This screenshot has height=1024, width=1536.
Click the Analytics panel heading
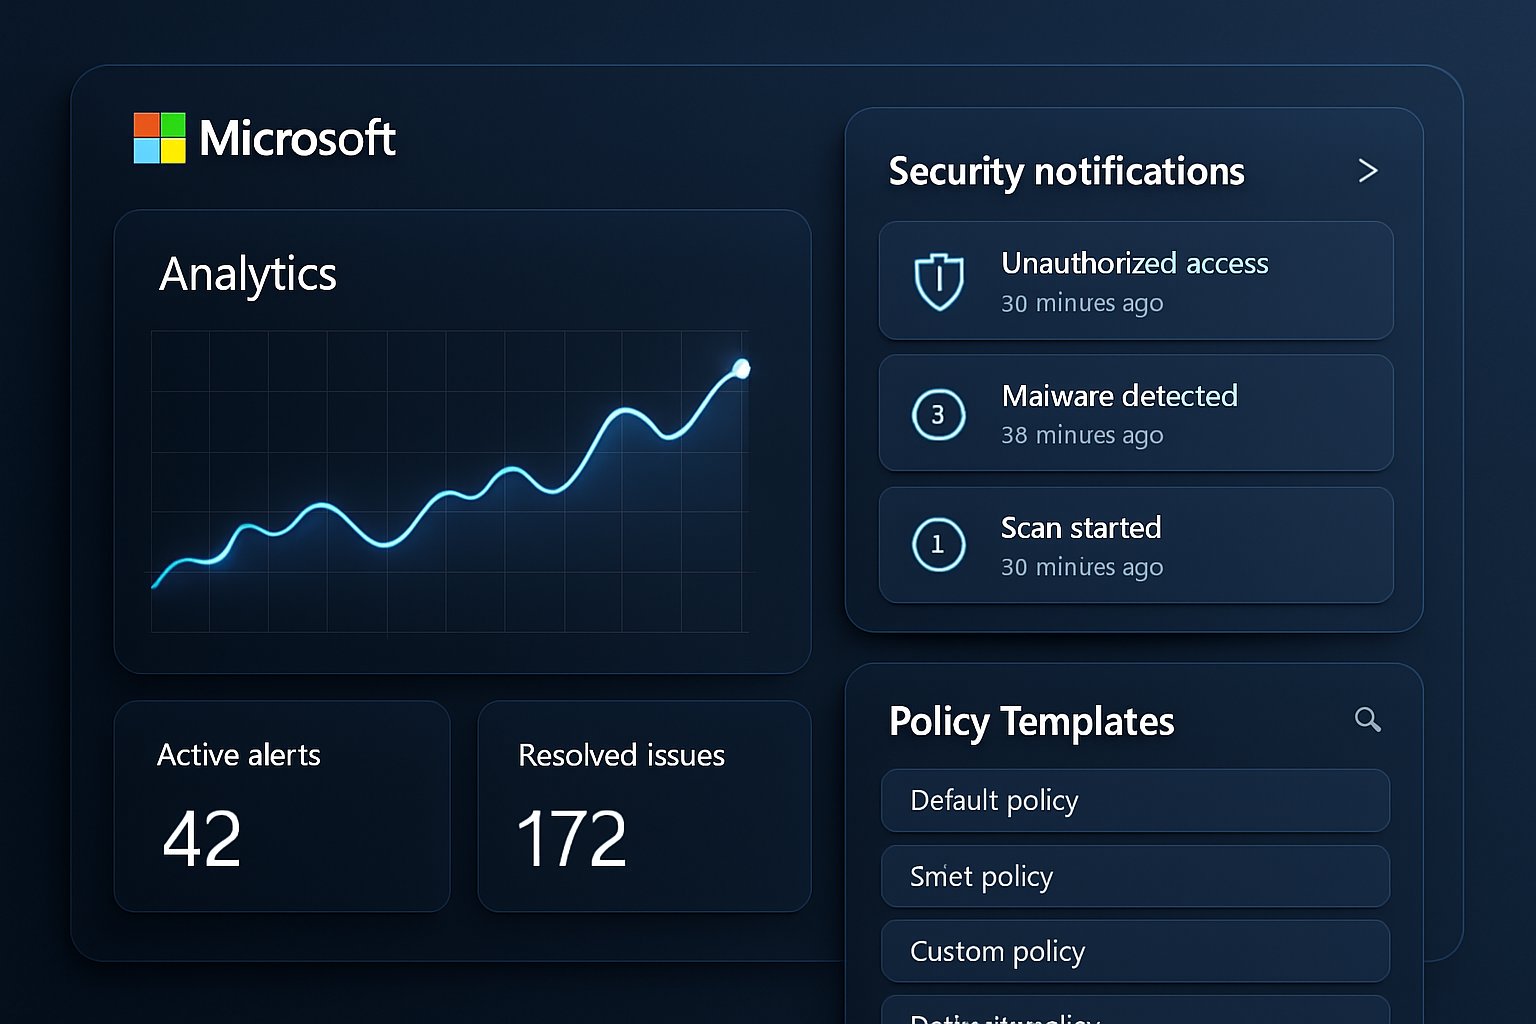click(x=248, y=274)
